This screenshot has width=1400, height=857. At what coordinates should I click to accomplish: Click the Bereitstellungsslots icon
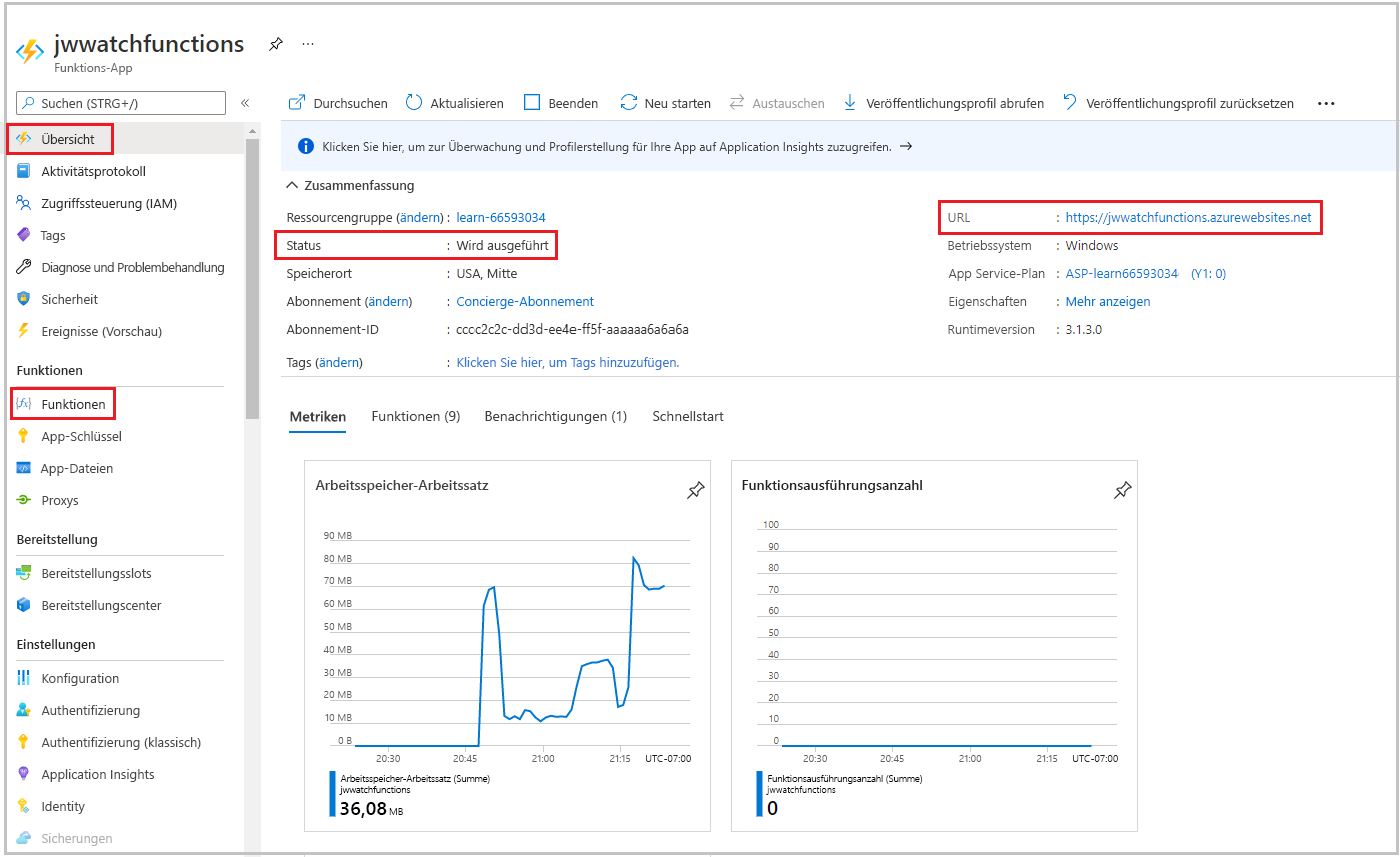tap(24, 573)
